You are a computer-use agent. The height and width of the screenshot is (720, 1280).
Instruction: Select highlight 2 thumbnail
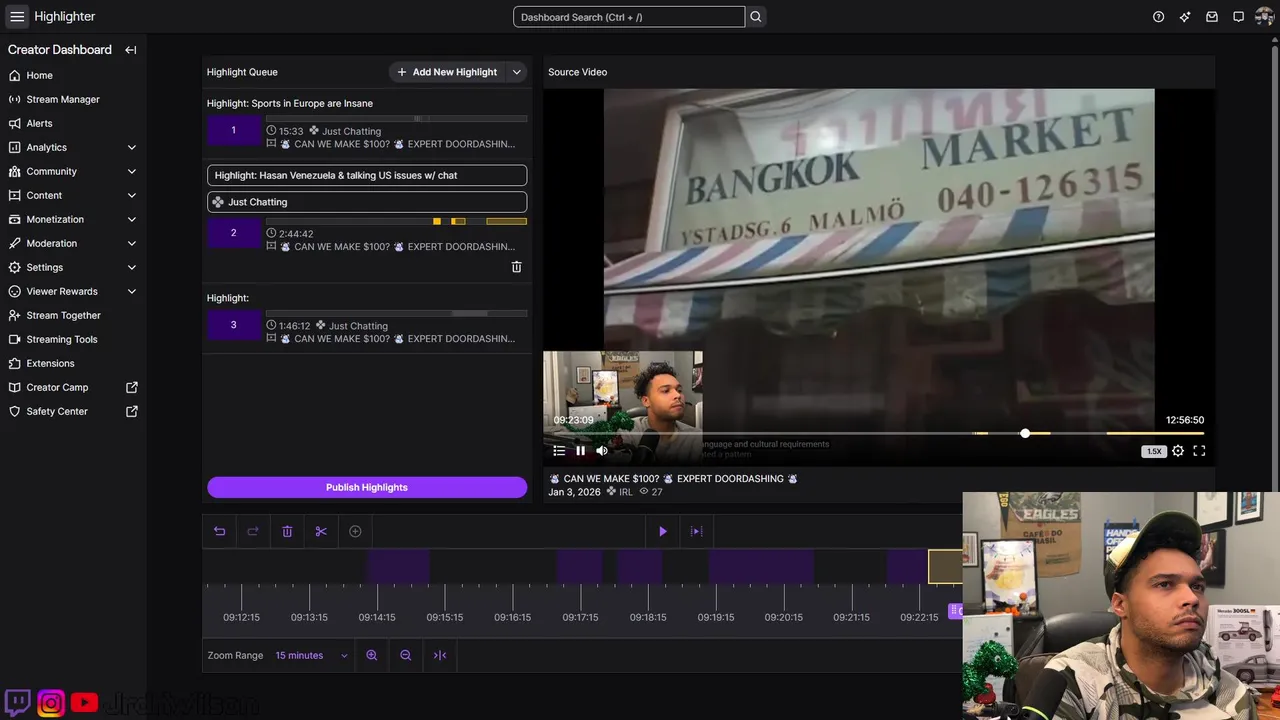point(234,233)
